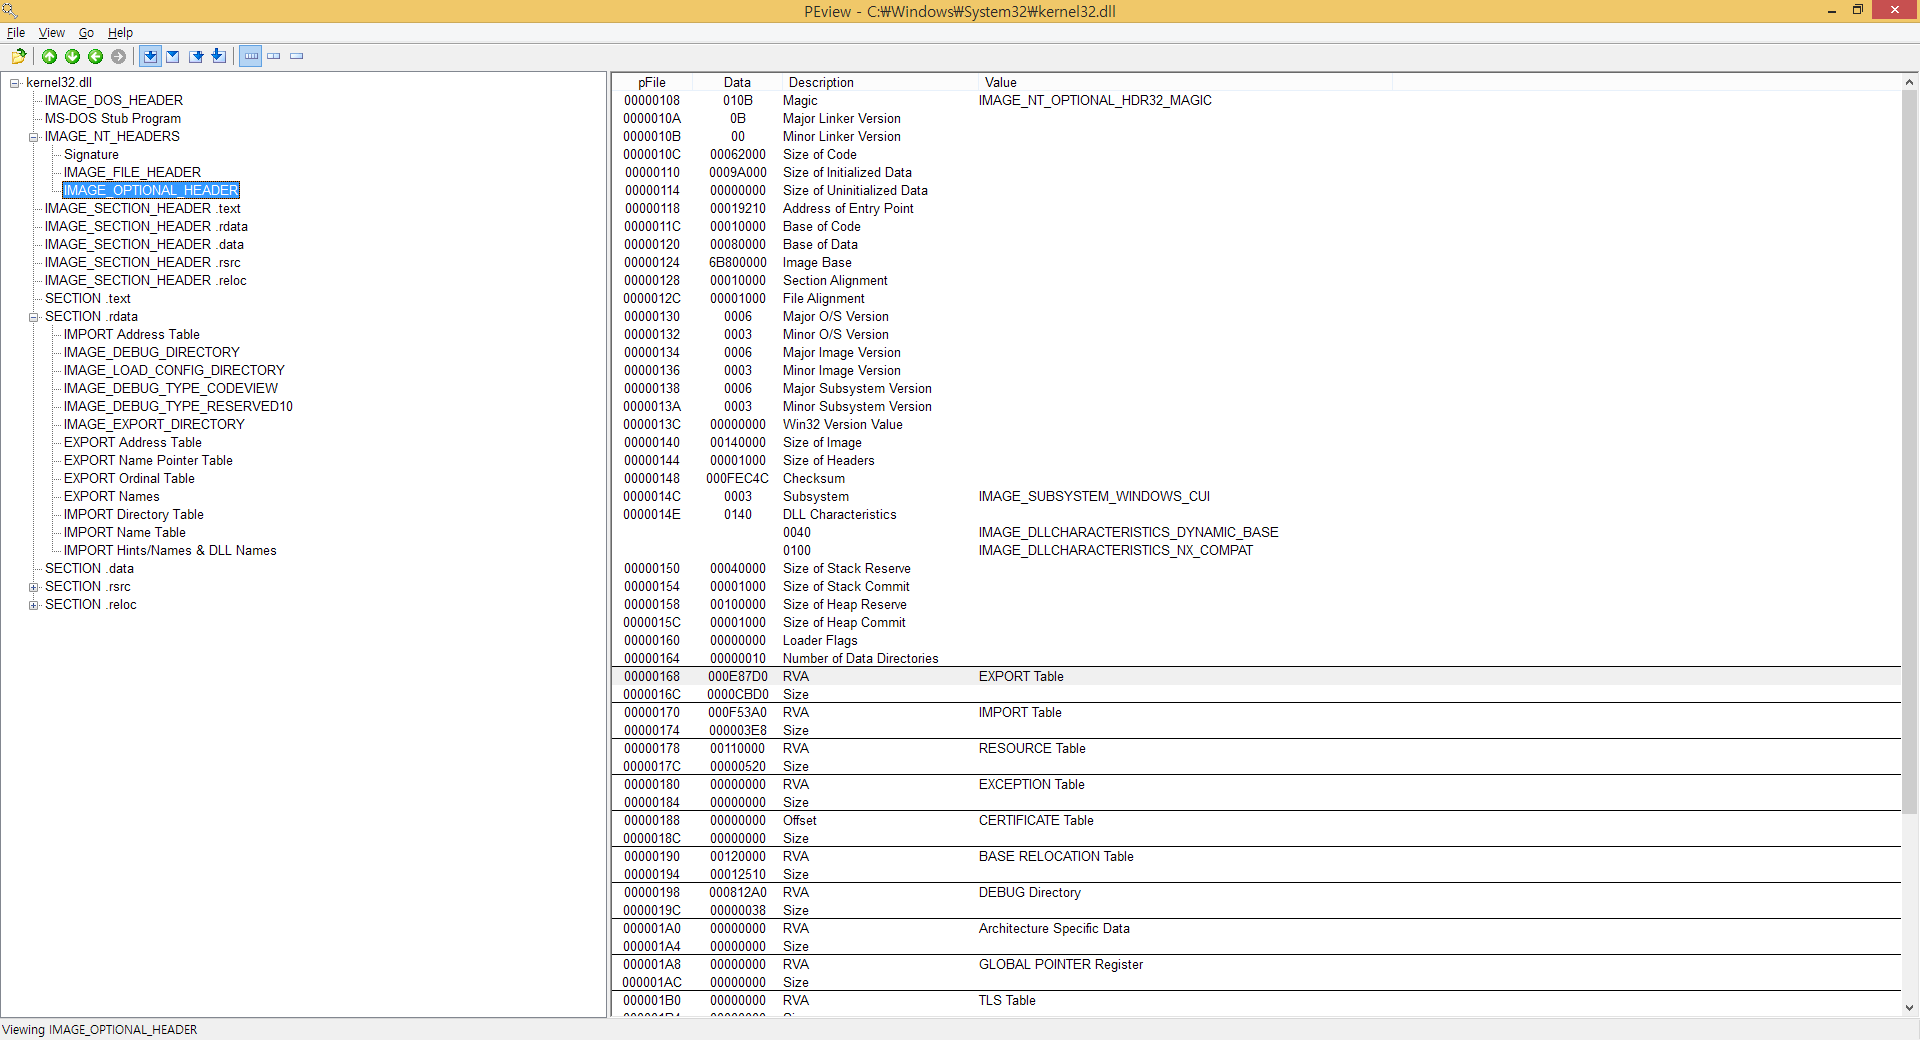
Task: Click the vertical scrollbar thumb in right pane
Action: tap(1909, 450)
